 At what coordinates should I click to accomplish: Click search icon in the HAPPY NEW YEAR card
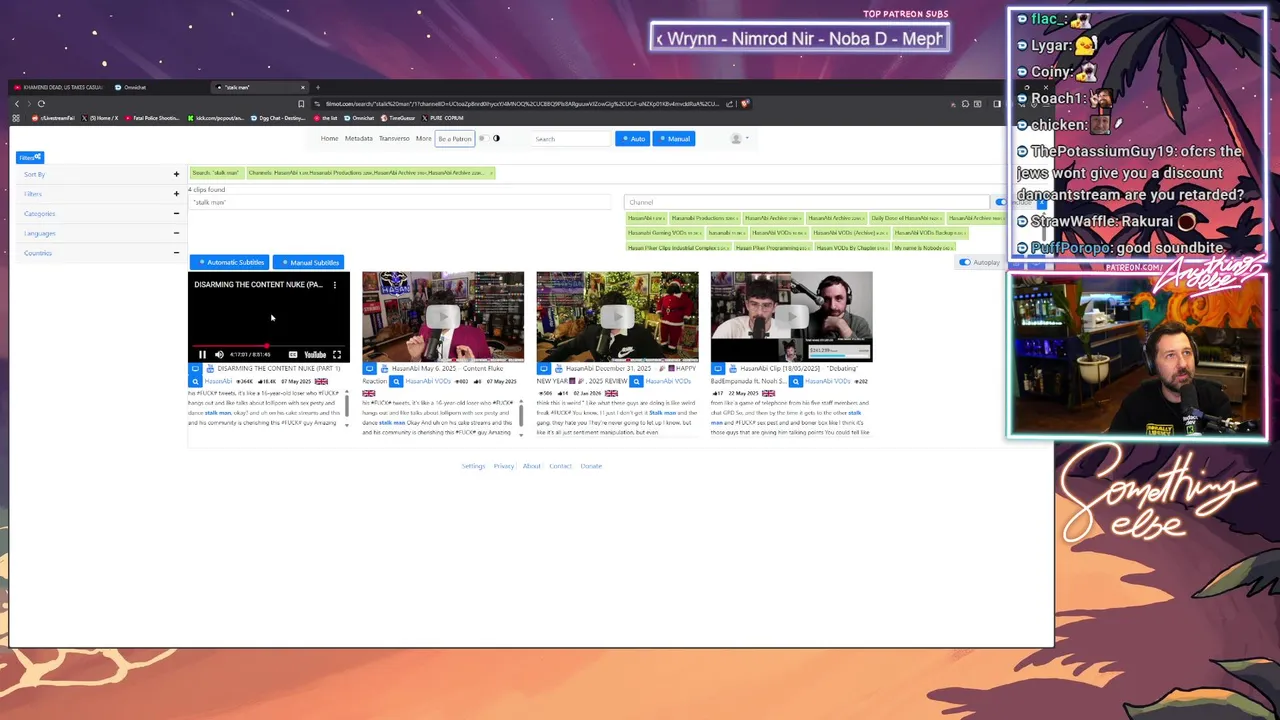[x=636, y=381]
